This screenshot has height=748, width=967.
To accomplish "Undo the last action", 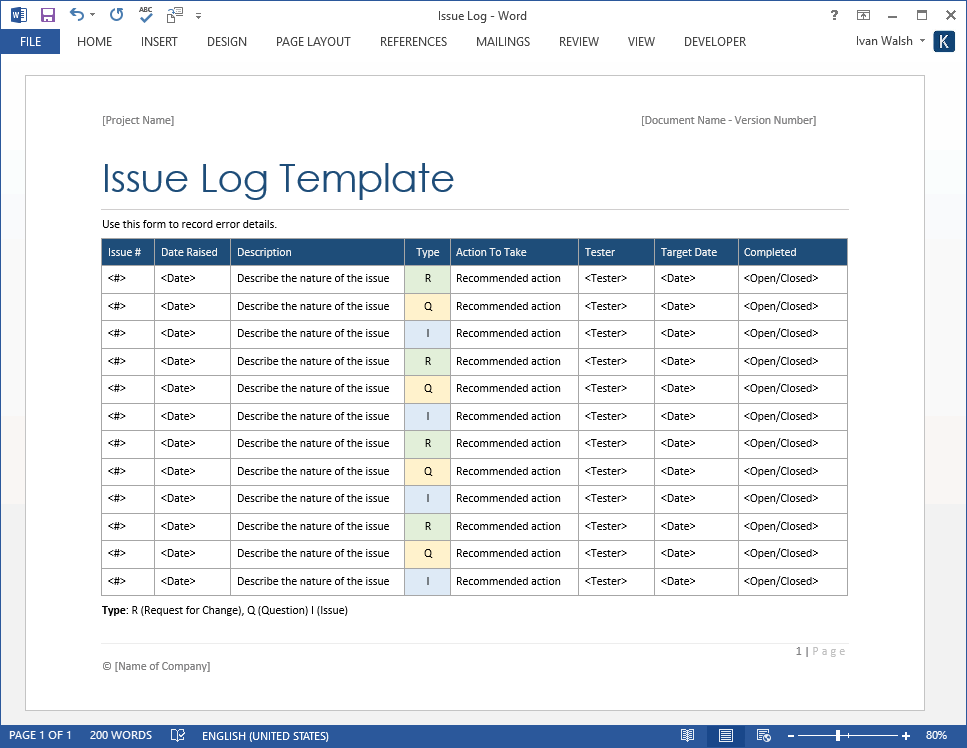I will pyautogui.click(x=76, y=14).
